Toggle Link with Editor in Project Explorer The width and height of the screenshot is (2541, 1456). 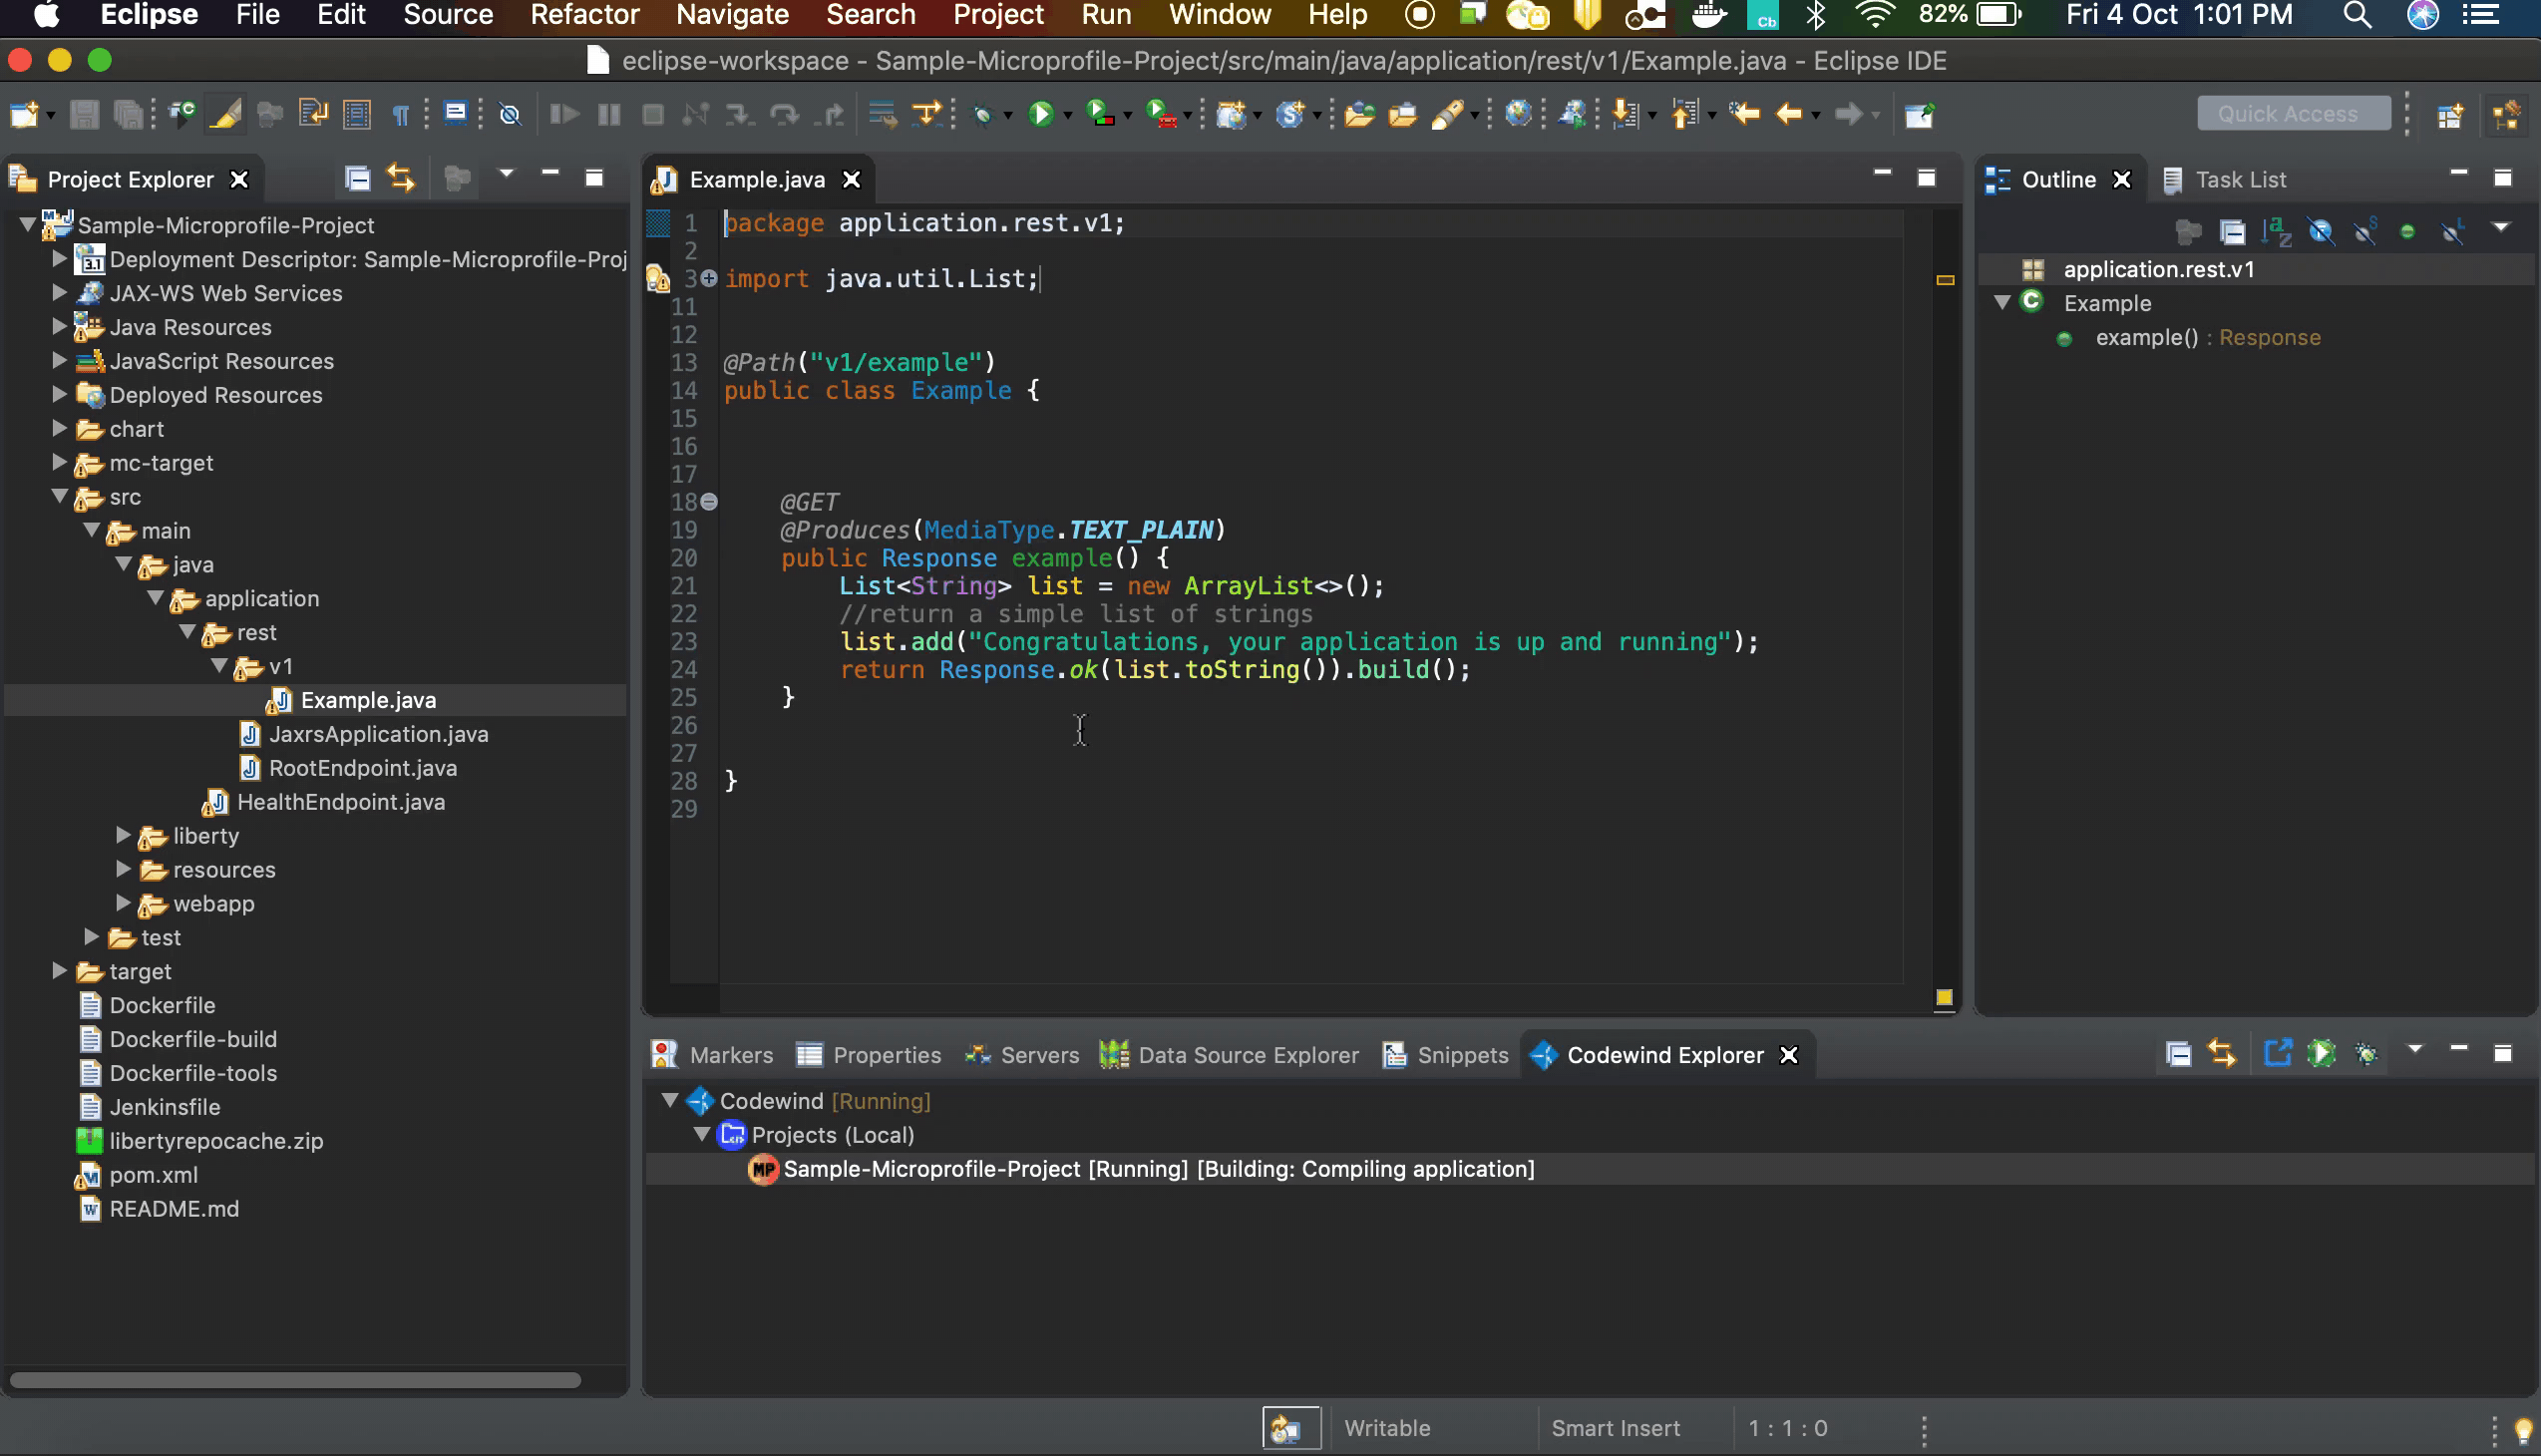point(401,178)
